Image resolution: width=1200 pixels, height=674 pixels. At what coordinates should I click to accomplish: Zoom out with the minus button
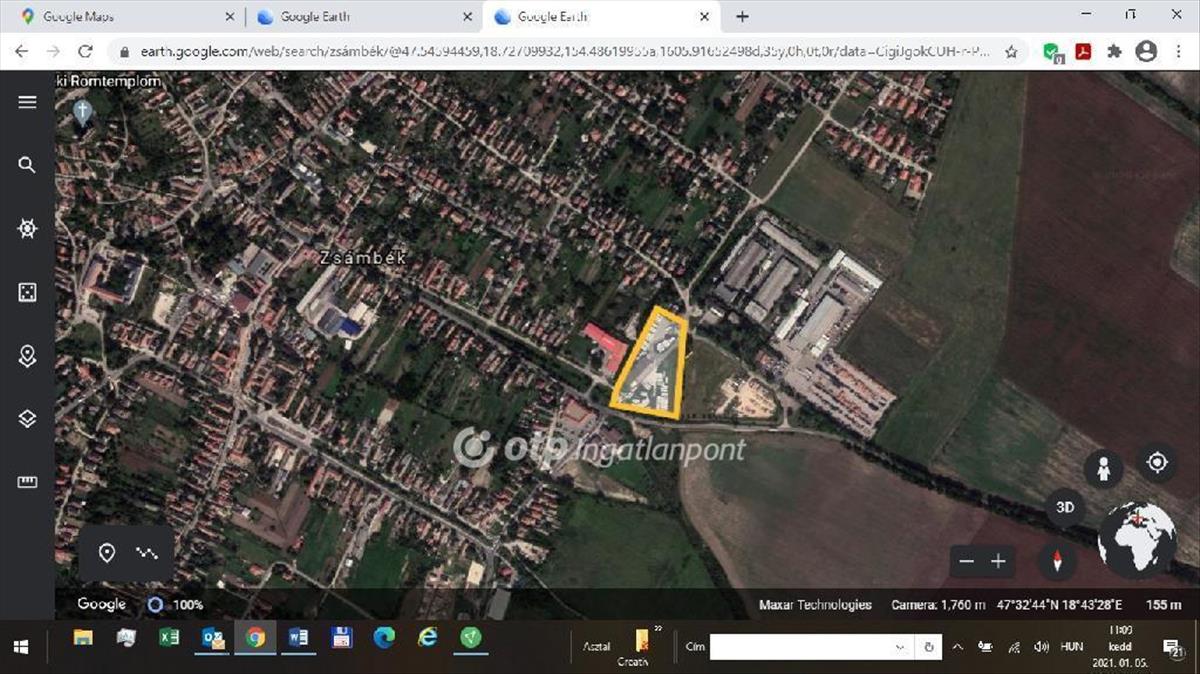point(966,561)
